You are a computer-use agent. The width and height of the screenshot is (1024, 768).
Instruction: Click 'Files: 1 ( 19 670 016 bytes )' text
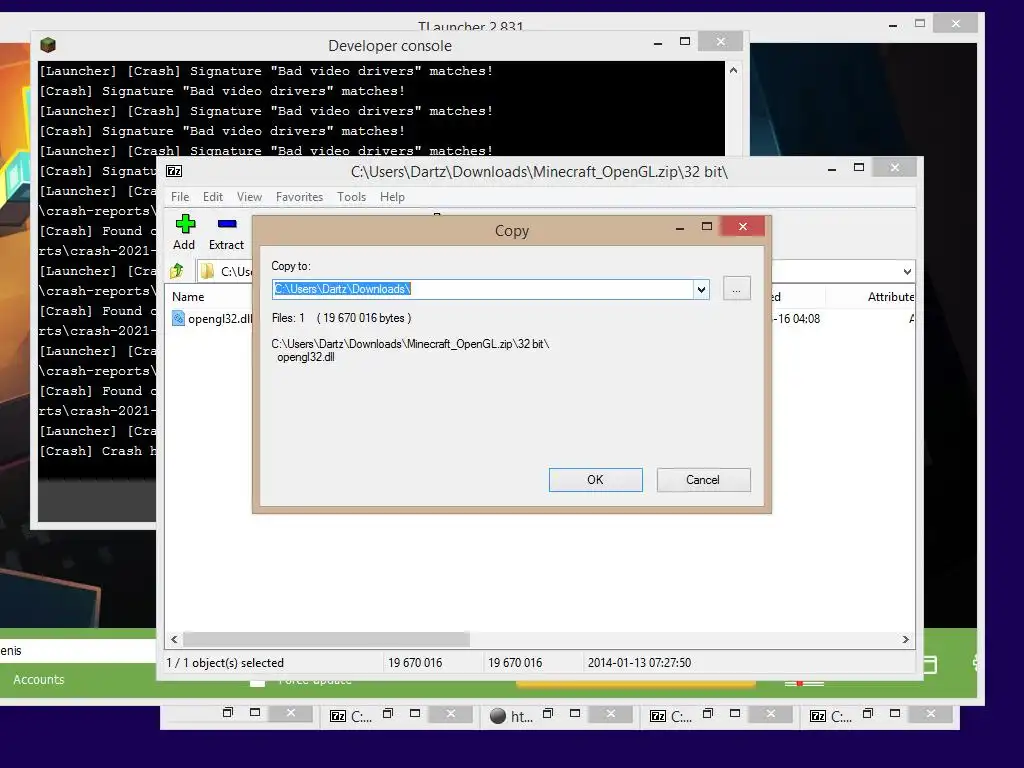pyautogui.click(x=342, y=318)
